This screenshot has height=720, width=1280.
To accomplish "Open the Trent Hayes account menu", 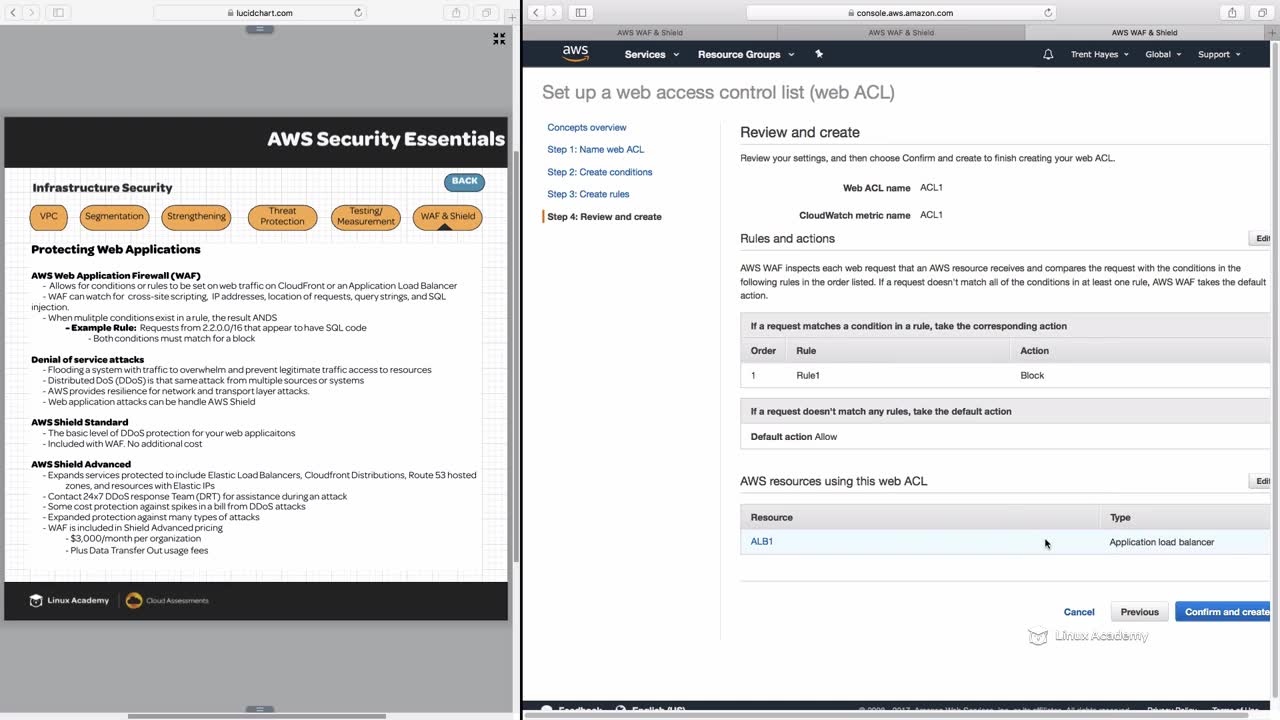I will point(1100,54).
